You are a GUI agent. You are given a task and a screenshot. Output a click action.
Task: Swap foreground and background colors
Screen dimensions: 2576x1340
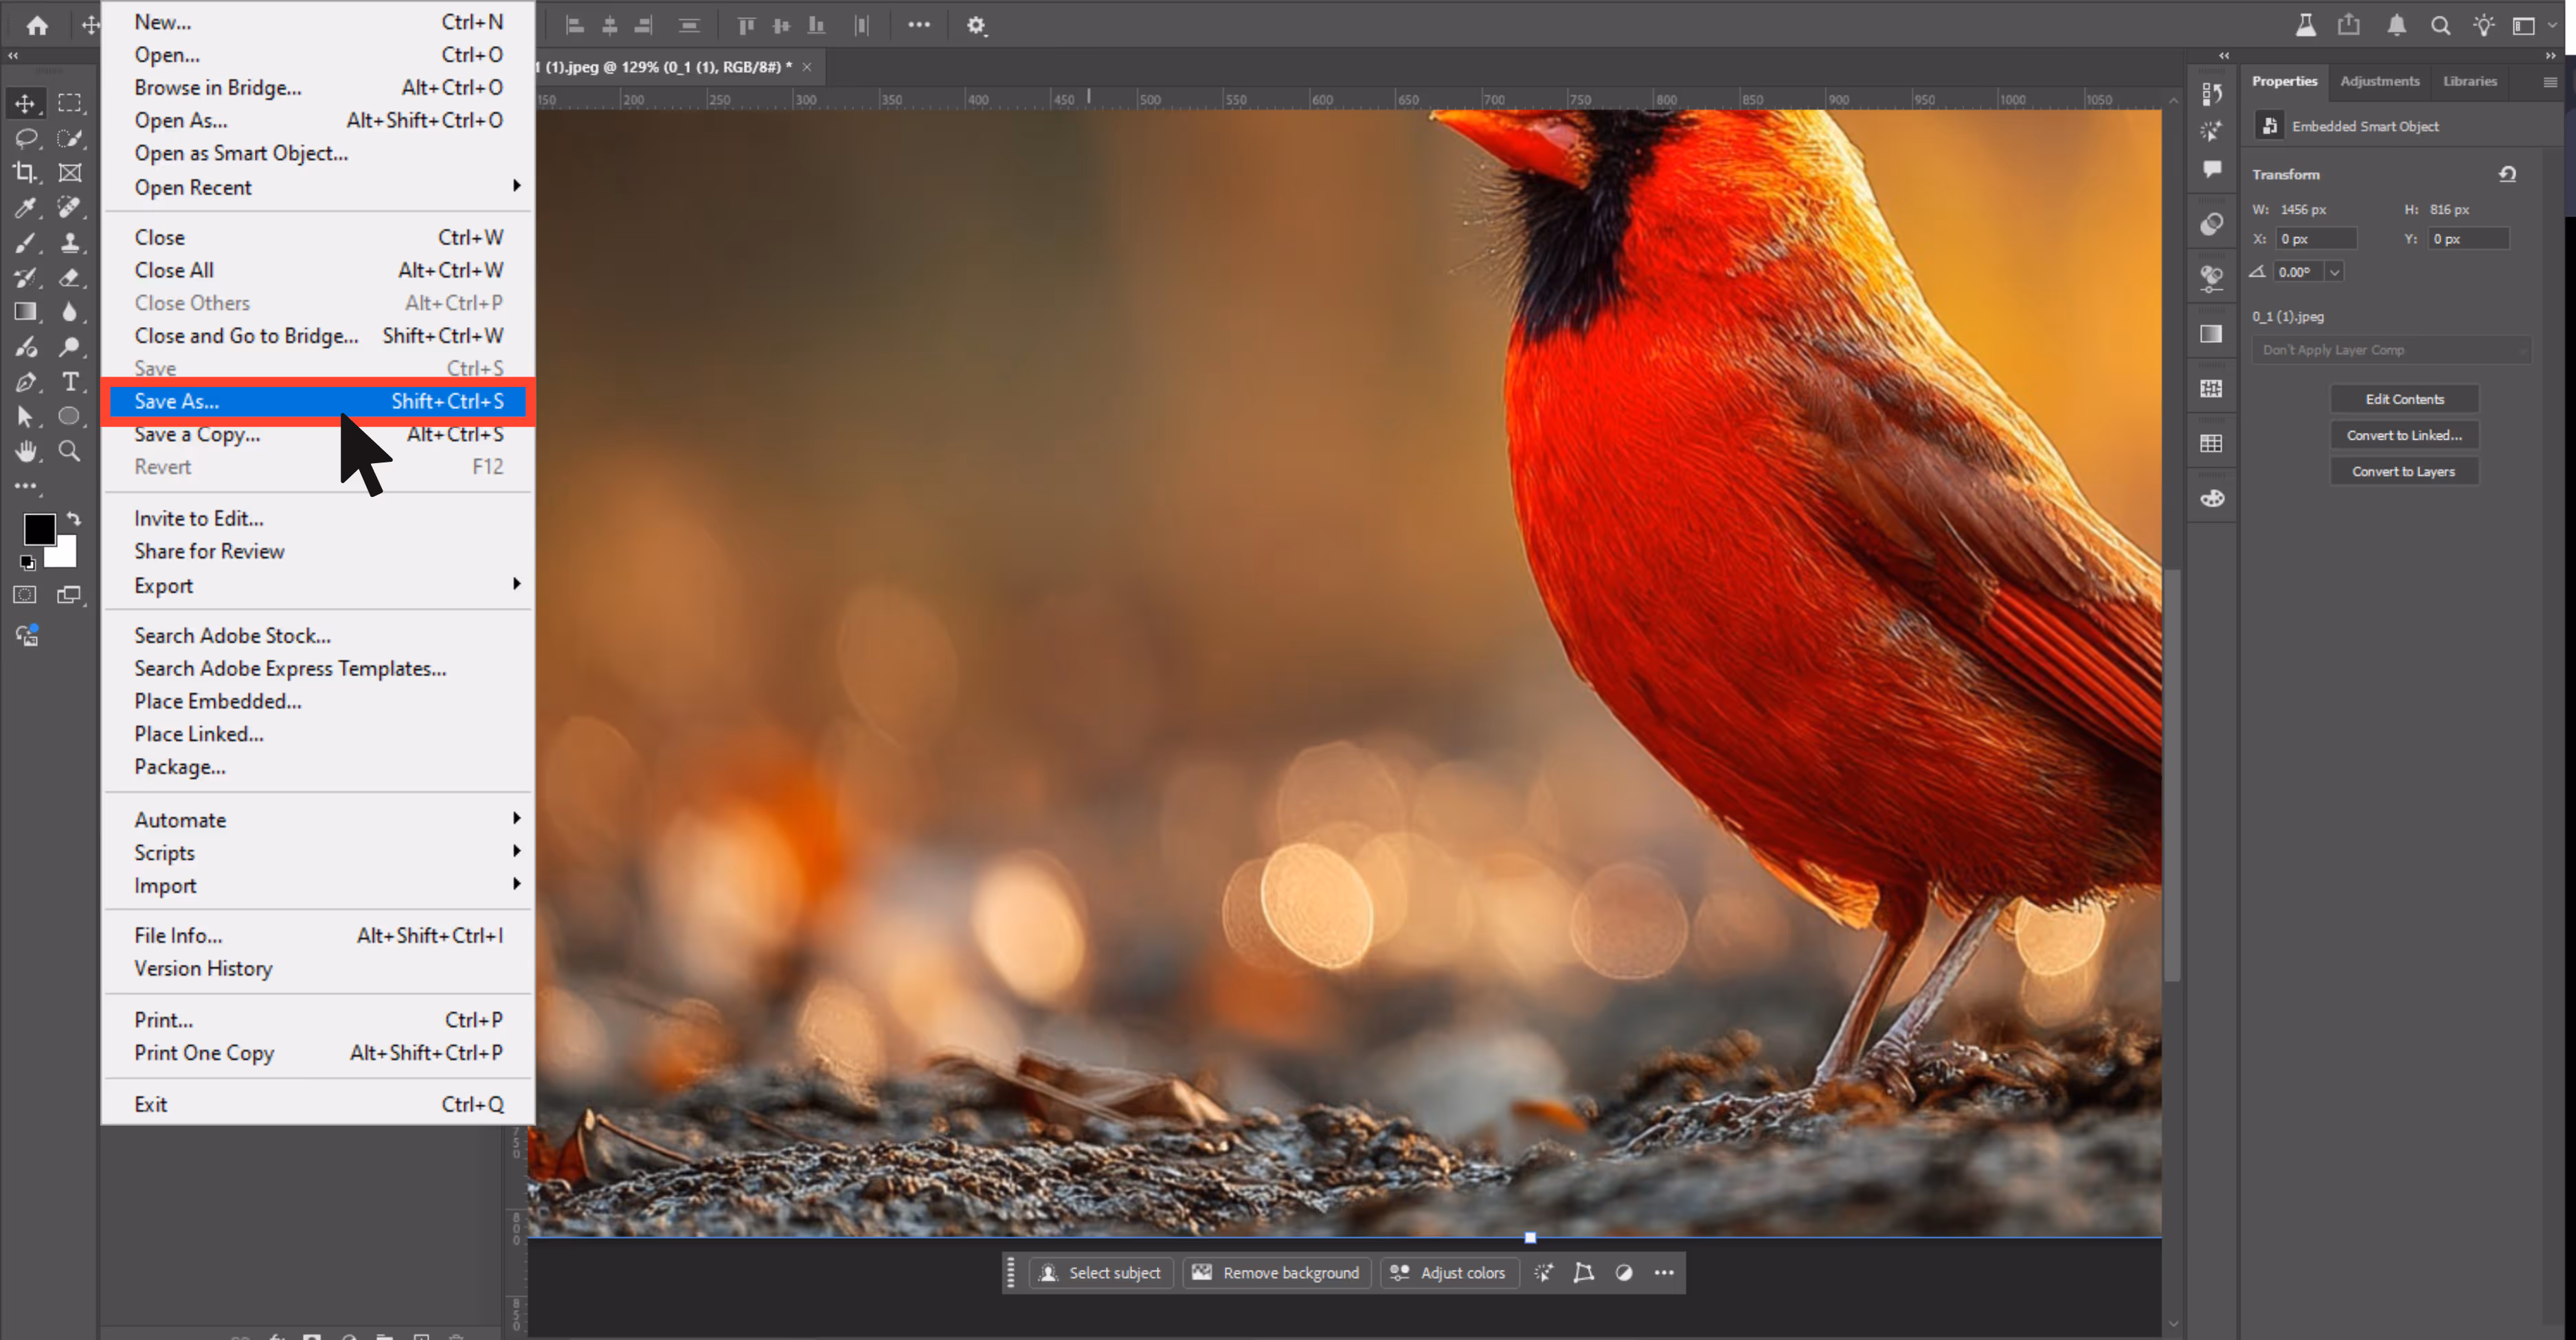pos(74,519)
